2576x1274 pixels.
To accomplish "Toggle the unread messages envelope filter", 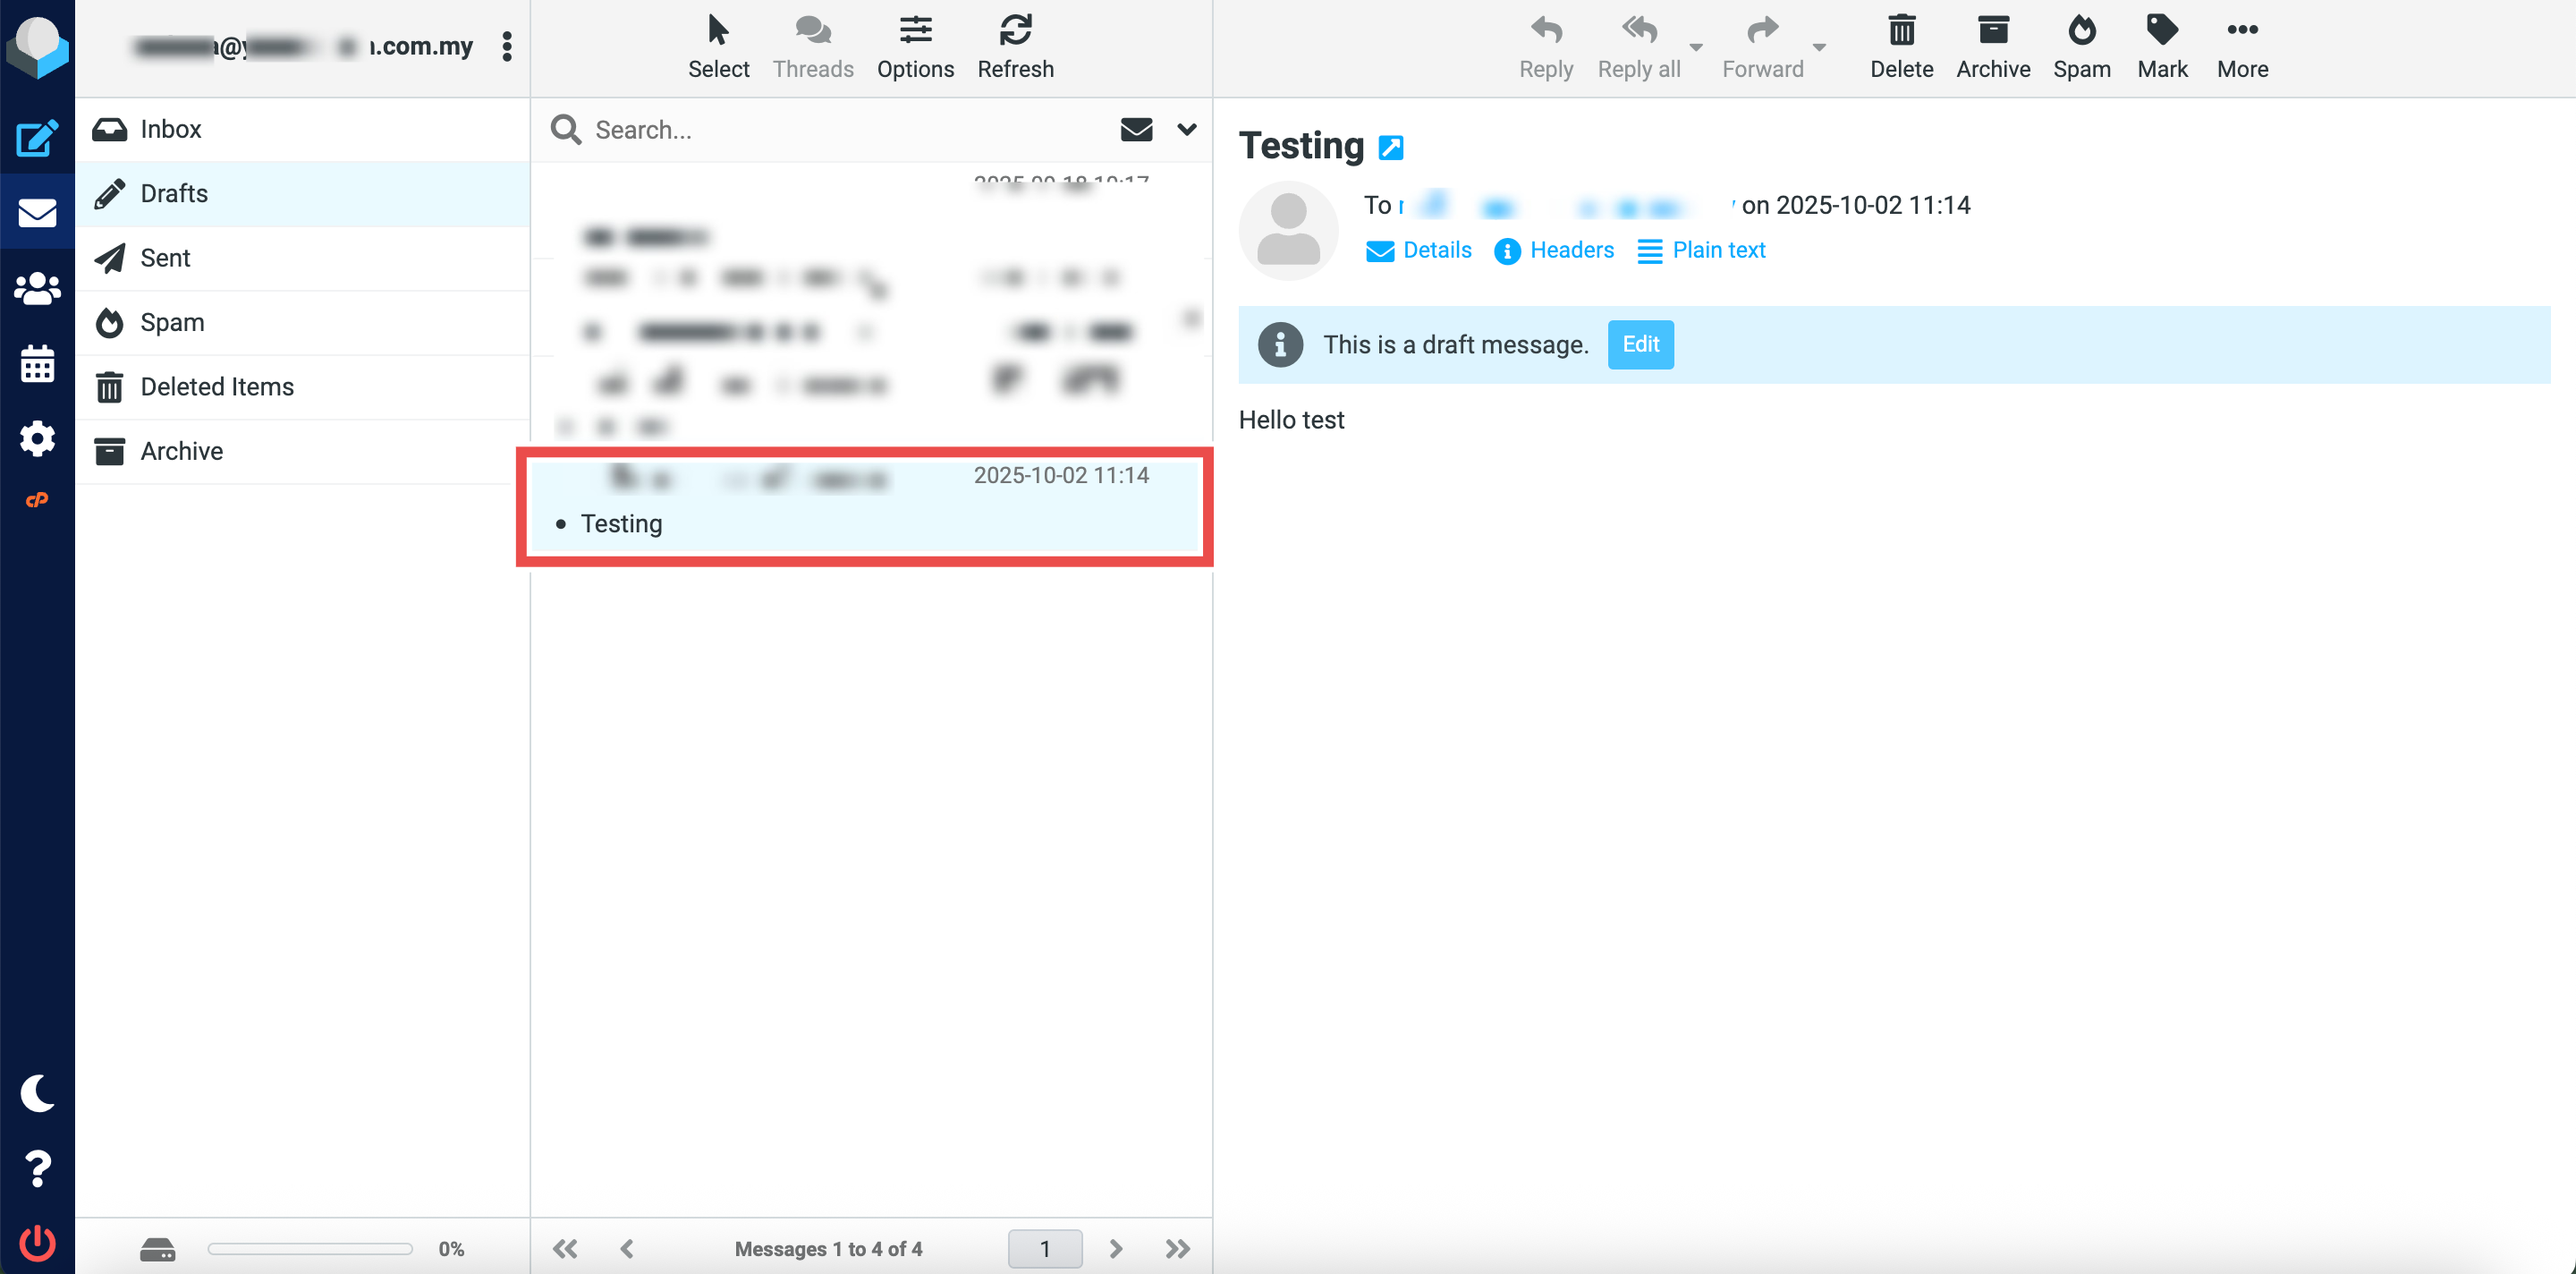I will (1136, 129).
